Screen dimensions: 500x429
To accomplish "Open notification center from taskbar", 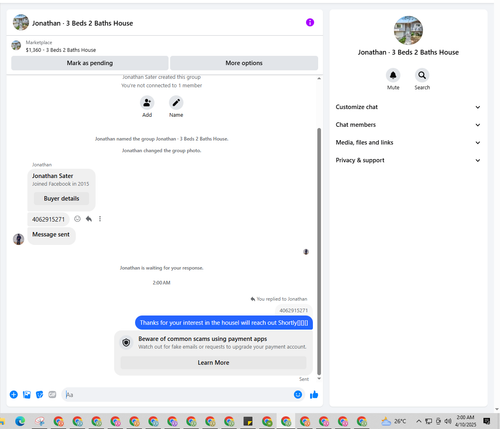I will tap(487, 421).
